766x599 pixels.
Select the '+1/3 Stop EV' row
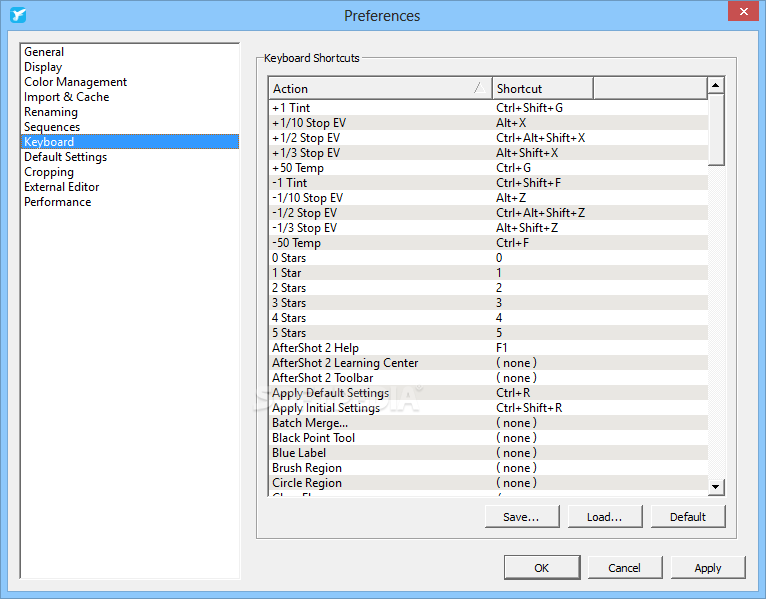click(489, 153)
